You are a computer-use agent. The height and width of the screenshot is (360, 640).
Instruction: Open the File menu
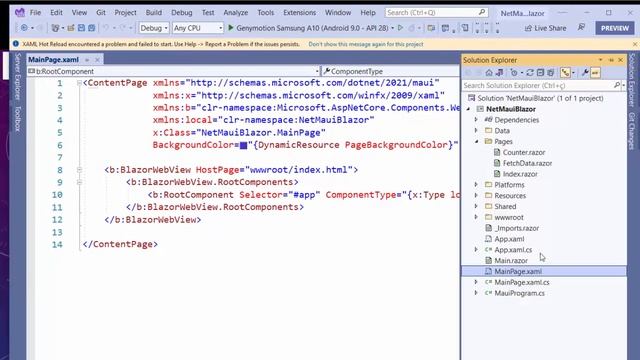35,13
